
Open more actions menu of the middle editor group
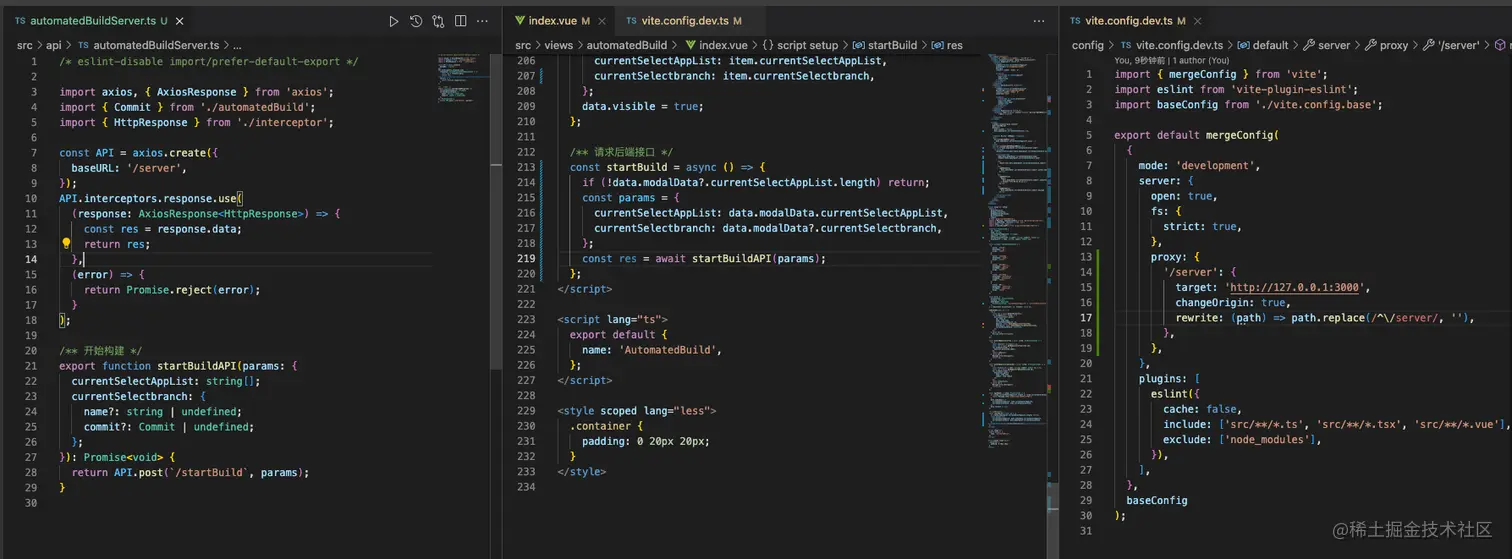coord(1040,21)
